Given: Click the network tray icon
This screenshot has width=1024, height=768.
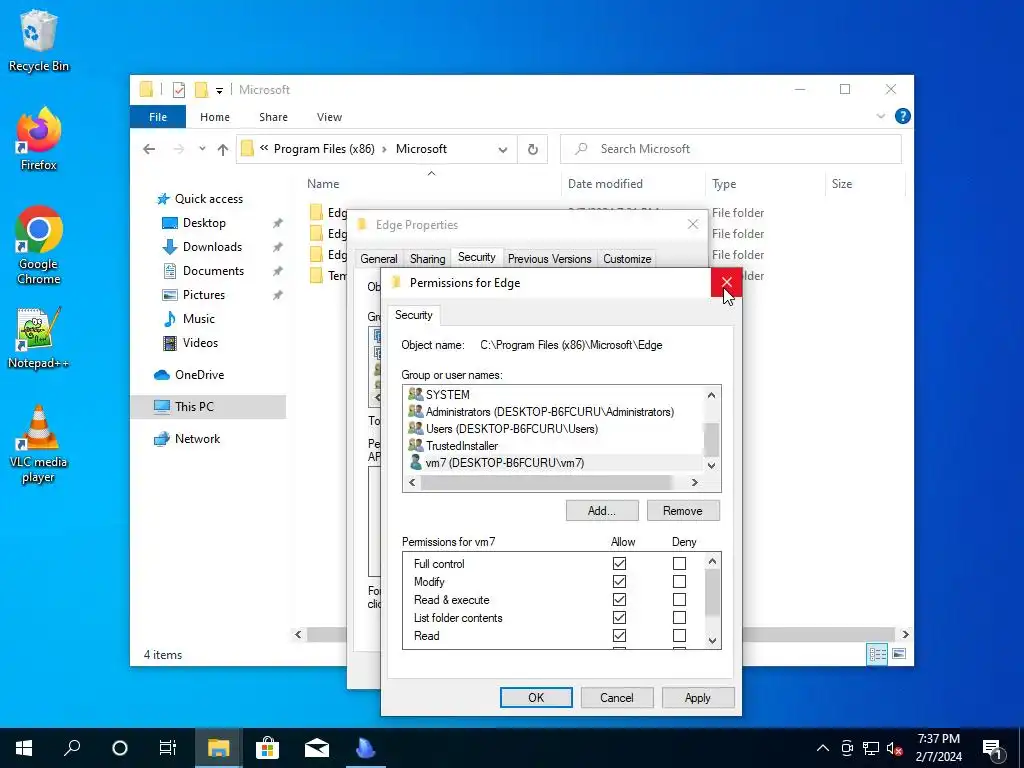Looking at the screenshot, I should (x=871, y=748).
